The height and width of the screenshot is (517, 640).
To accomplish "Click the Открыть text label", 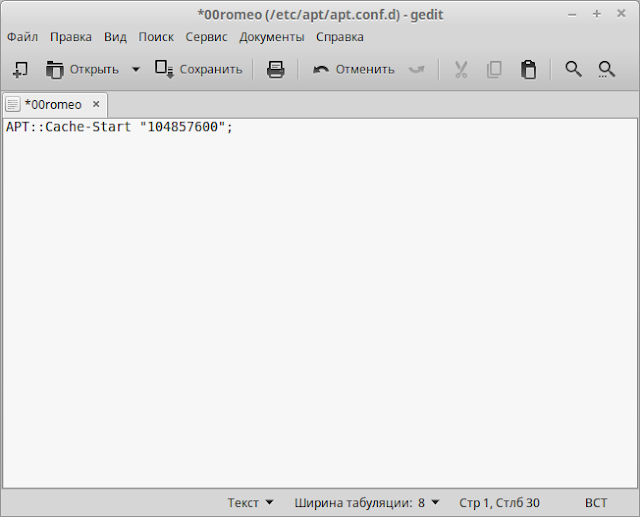I will (94, 69).
